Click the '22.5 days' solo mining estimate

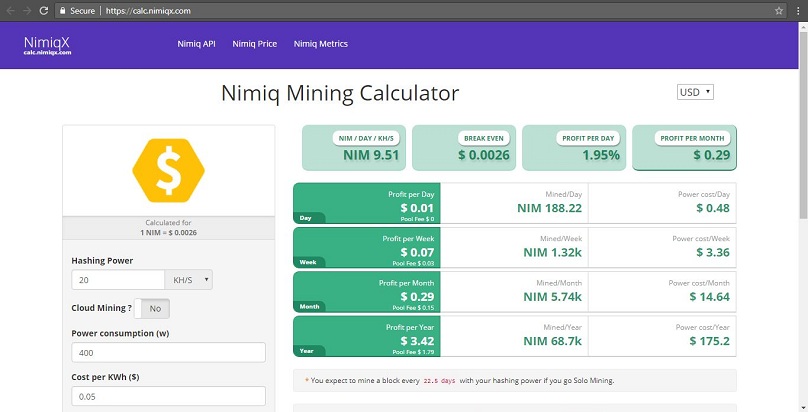[440, 381]
